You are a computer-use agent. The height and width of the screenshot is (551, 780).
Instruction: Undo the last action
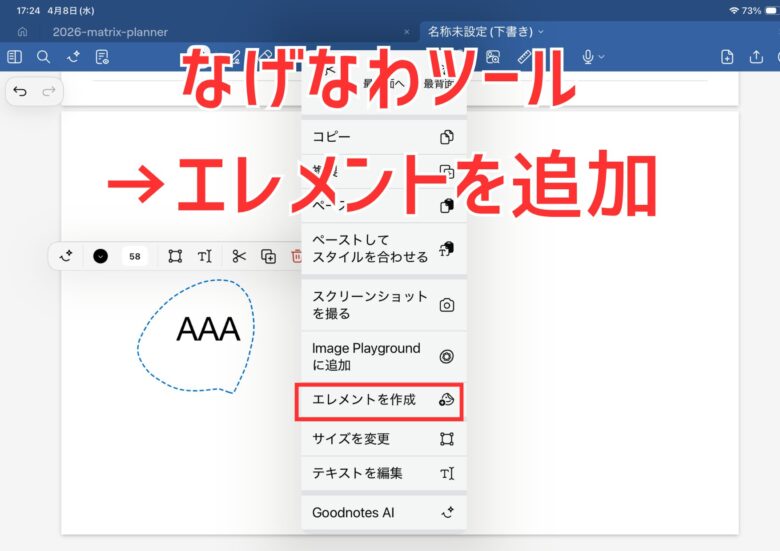pyautogui.click(x=20, y=91)
